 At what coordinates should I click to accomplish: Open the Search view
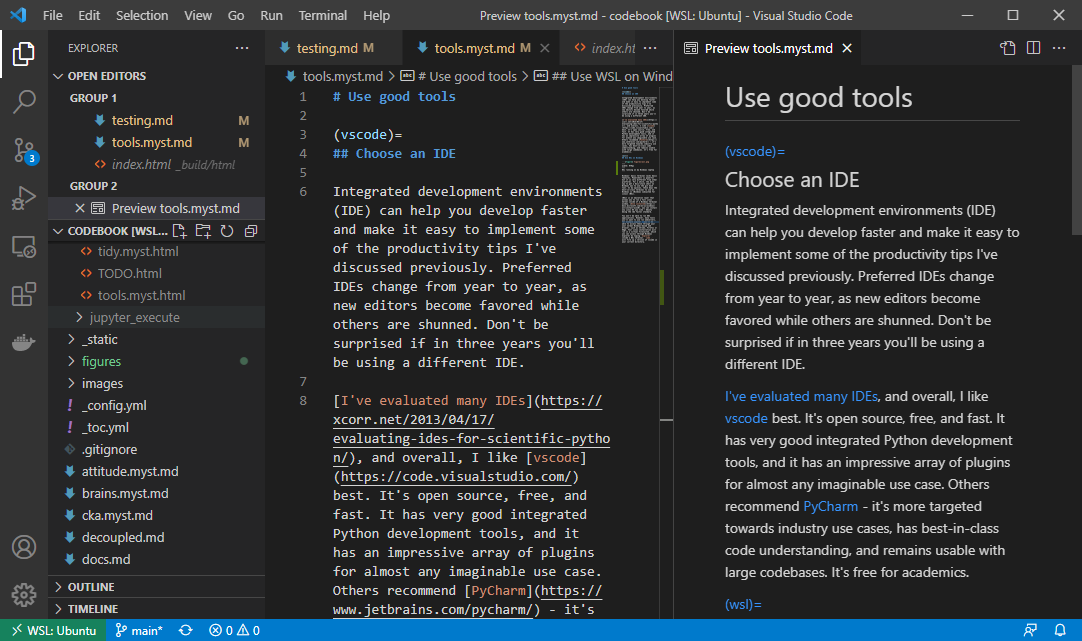[x=23, y=101]
